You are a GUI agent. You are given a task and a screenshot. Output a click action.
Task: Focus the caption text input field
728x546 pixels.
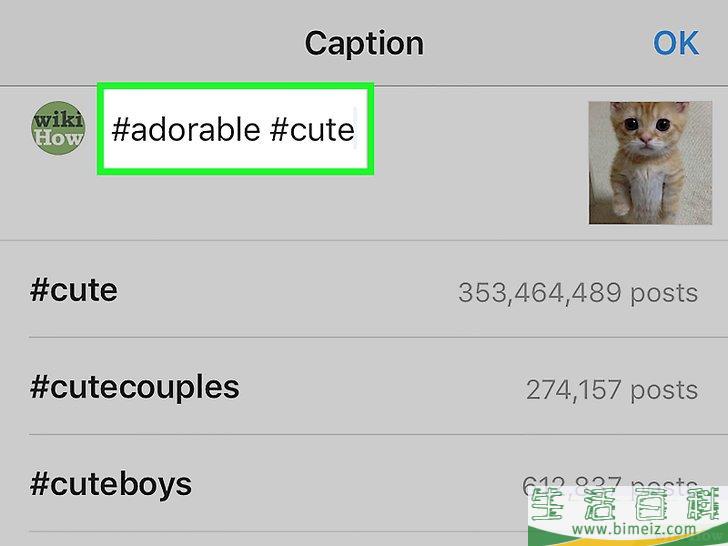(235, 129)
